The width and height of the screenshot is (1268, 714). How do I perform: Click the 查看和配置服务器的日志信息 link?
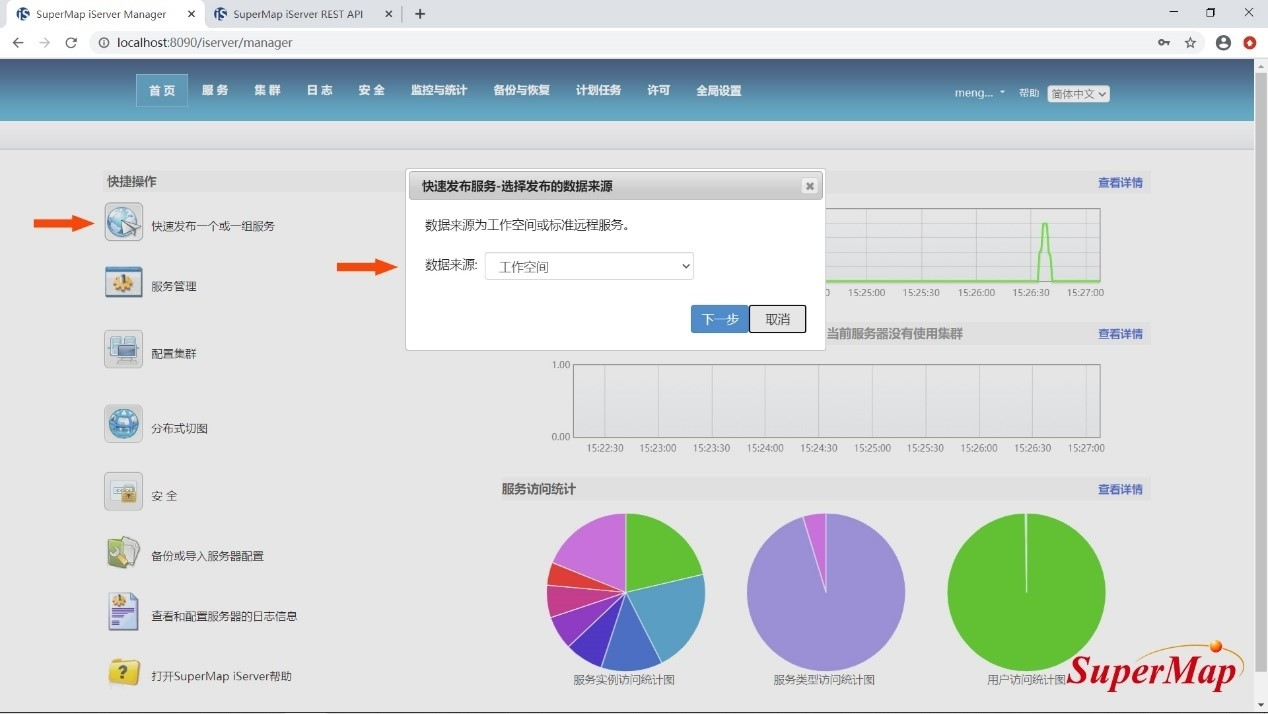(x=224, y=616)
